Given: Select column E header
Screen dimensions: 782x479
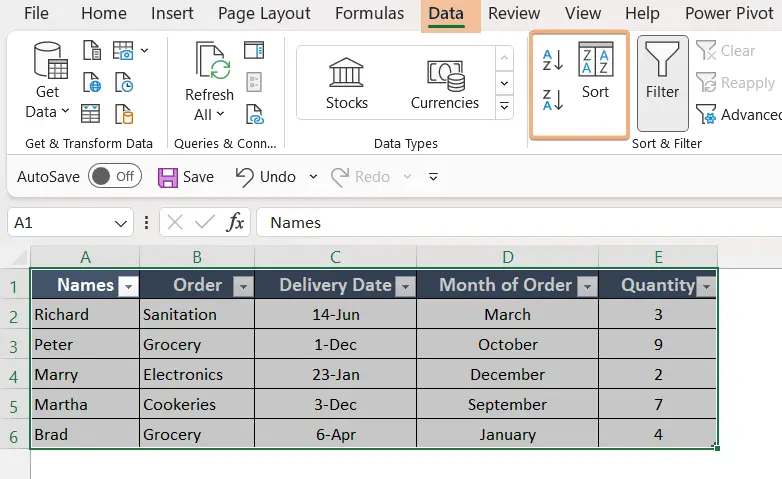Looking at the screenshot, I should pyautogui.click(x=658, y=257).
